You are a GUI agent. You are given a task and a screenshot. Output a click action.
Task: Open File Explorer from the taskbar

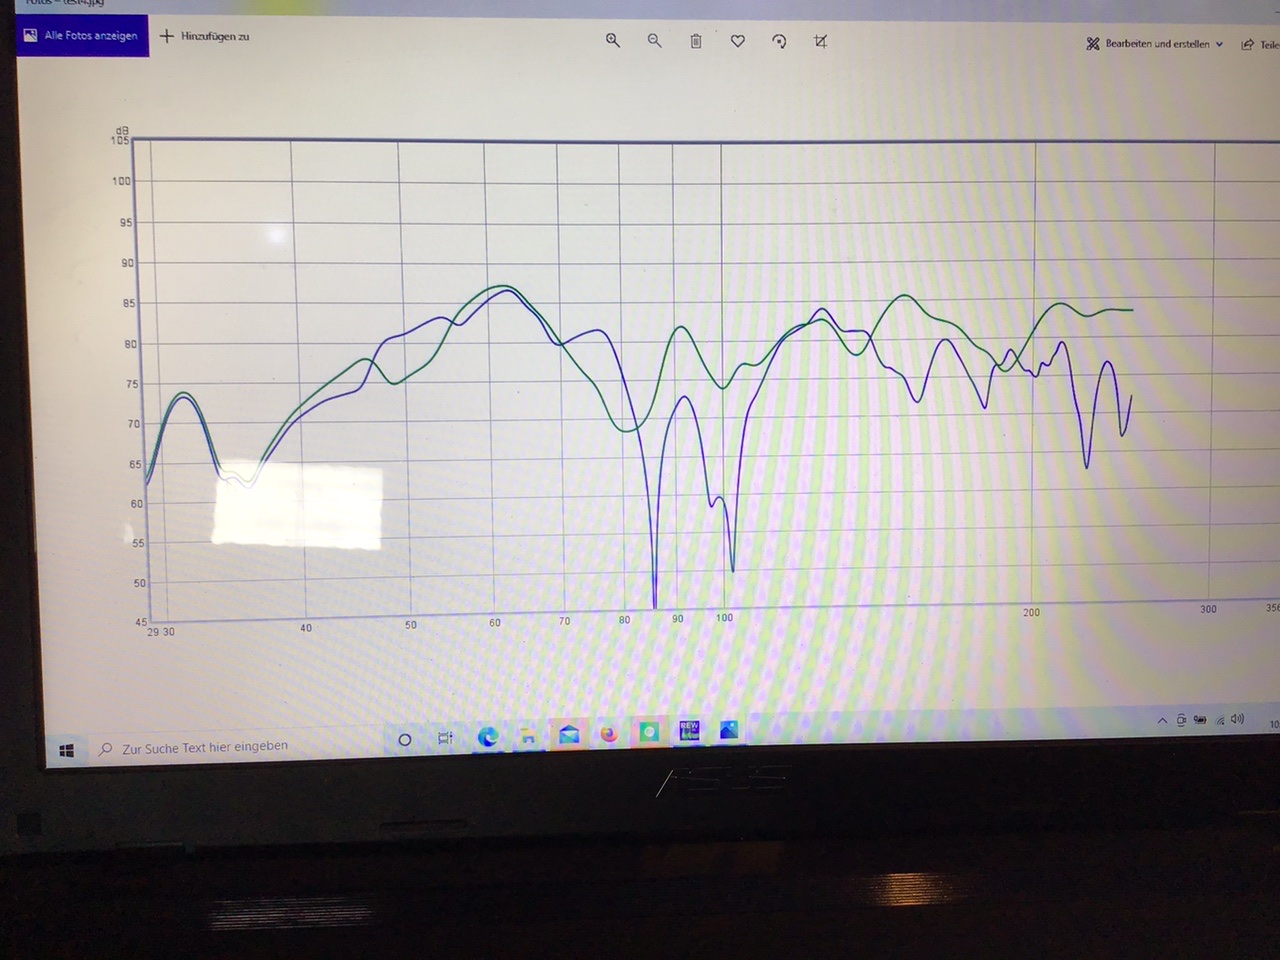[528, 737]
